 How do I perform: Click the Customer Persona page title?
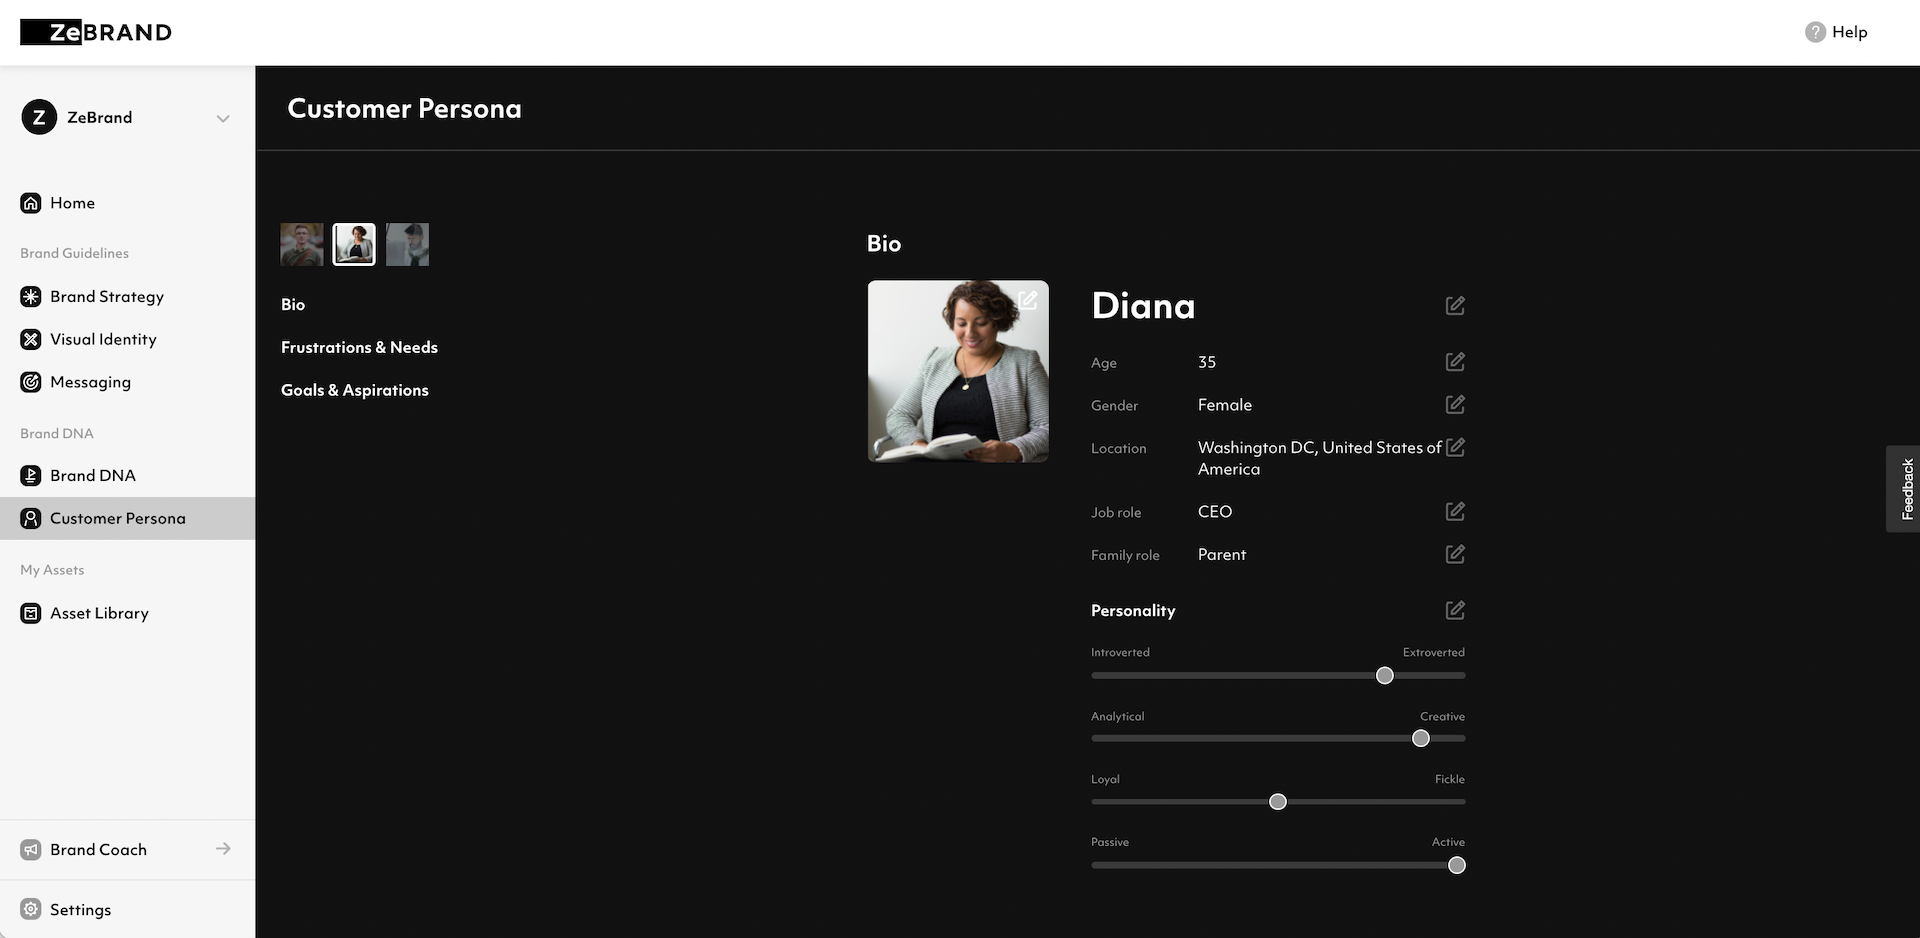(x=404, y=108)
